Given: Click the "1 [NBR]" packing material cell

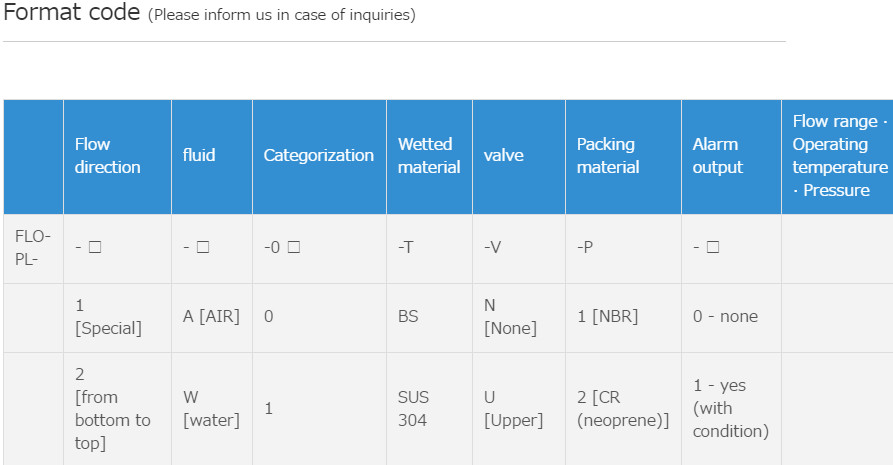Looking at the screenshot, I should [607, 317].
